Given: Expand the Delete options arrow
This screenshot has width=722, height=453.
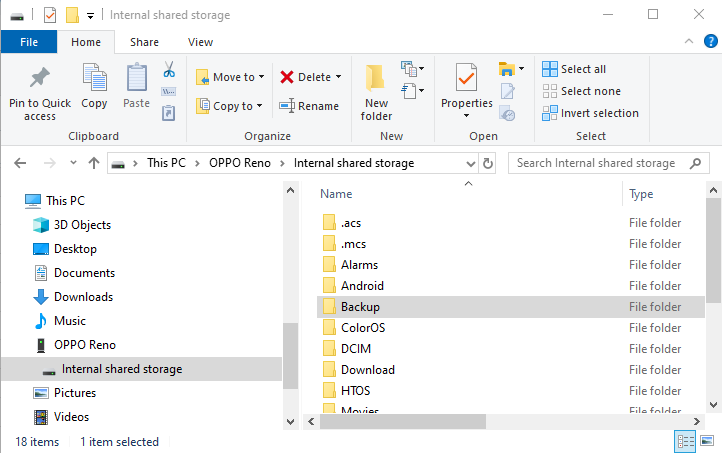Looking at the screenshot, I should [338, 77].
